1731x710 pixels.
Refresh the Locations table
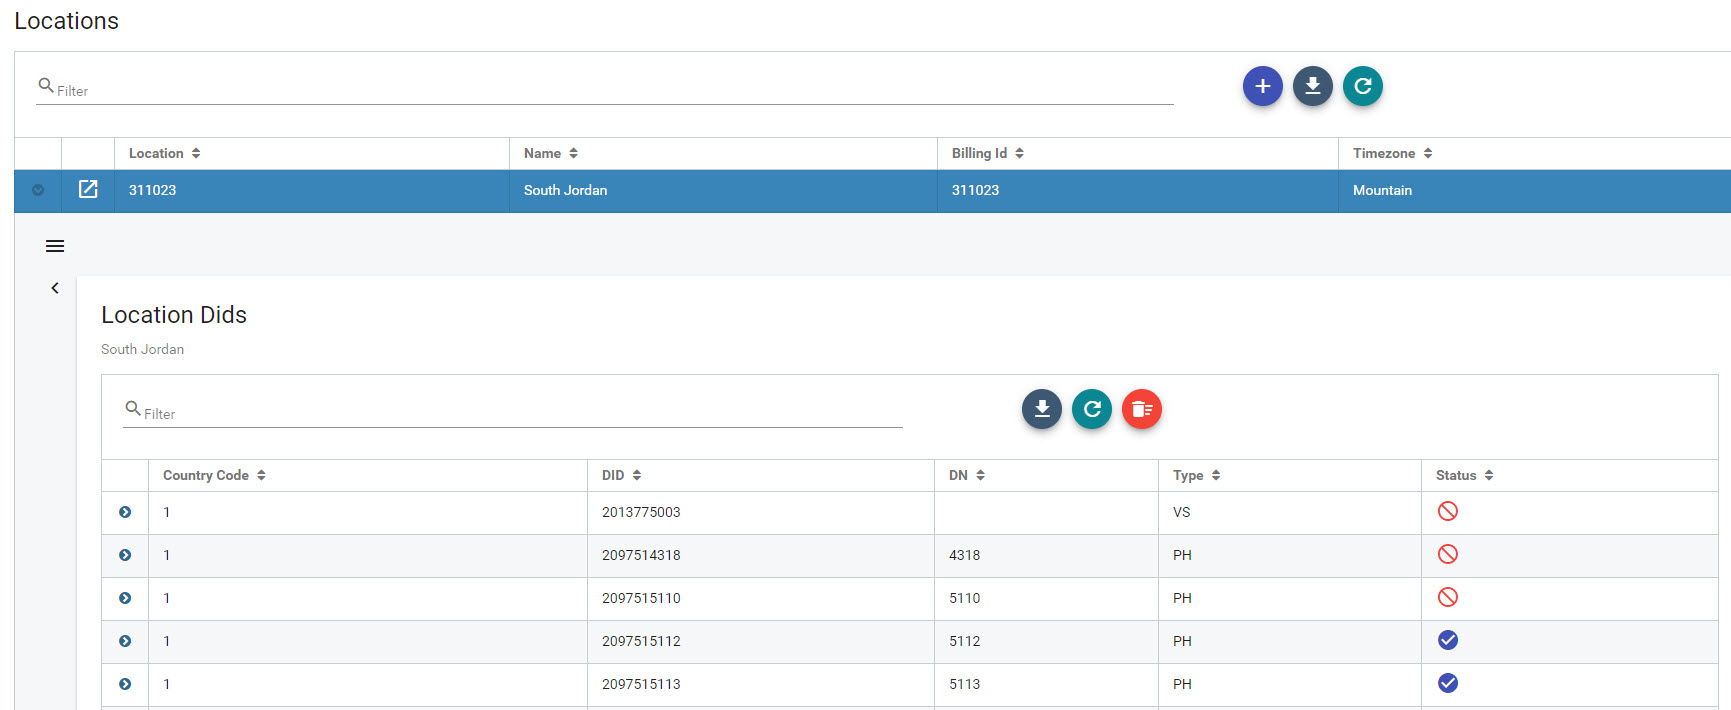click(1362, 86)
